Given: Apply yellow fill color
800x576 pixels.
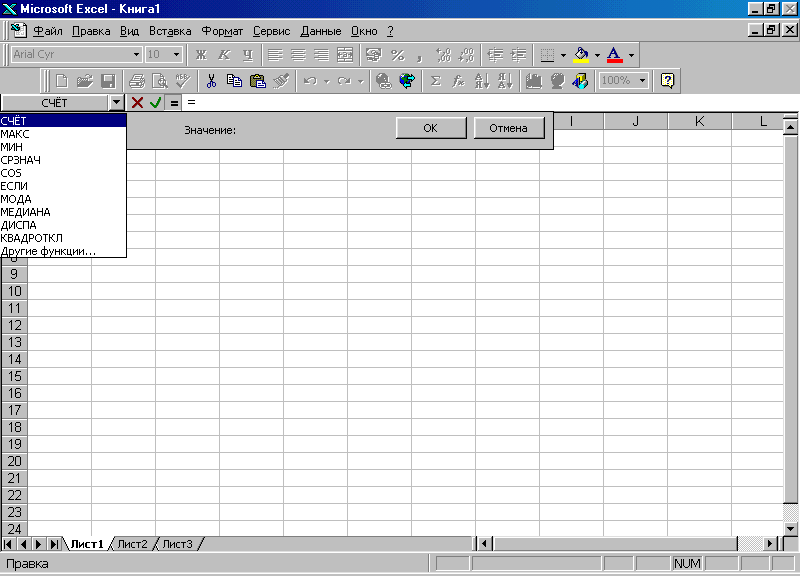Looking at the screenshot, I should click(581, 55).
